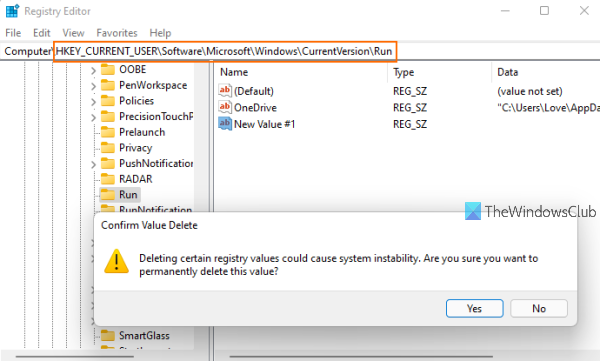Image resolution: width=600 pixels, height=361 pixels.
Task: Expand the PushNotifications key
Action: pos(93,164)
